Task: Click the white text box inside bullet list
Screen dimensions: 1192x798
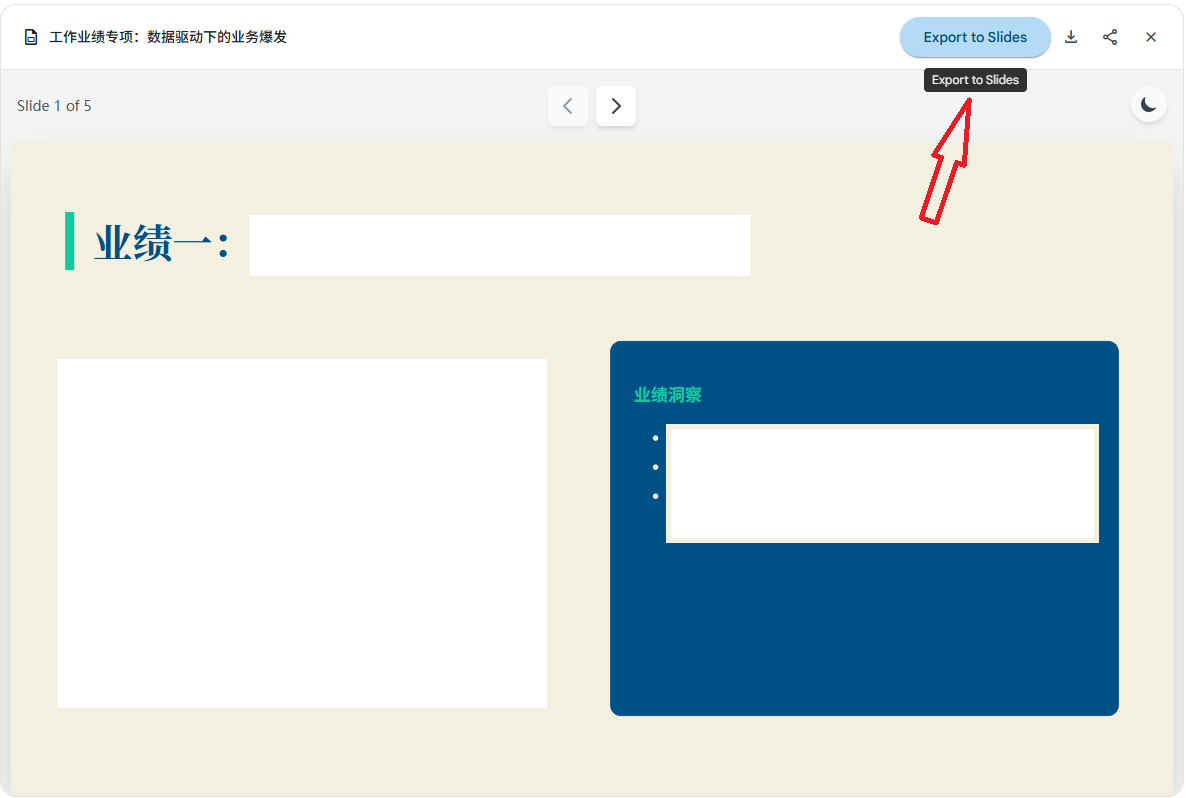Action: [882, 483]
